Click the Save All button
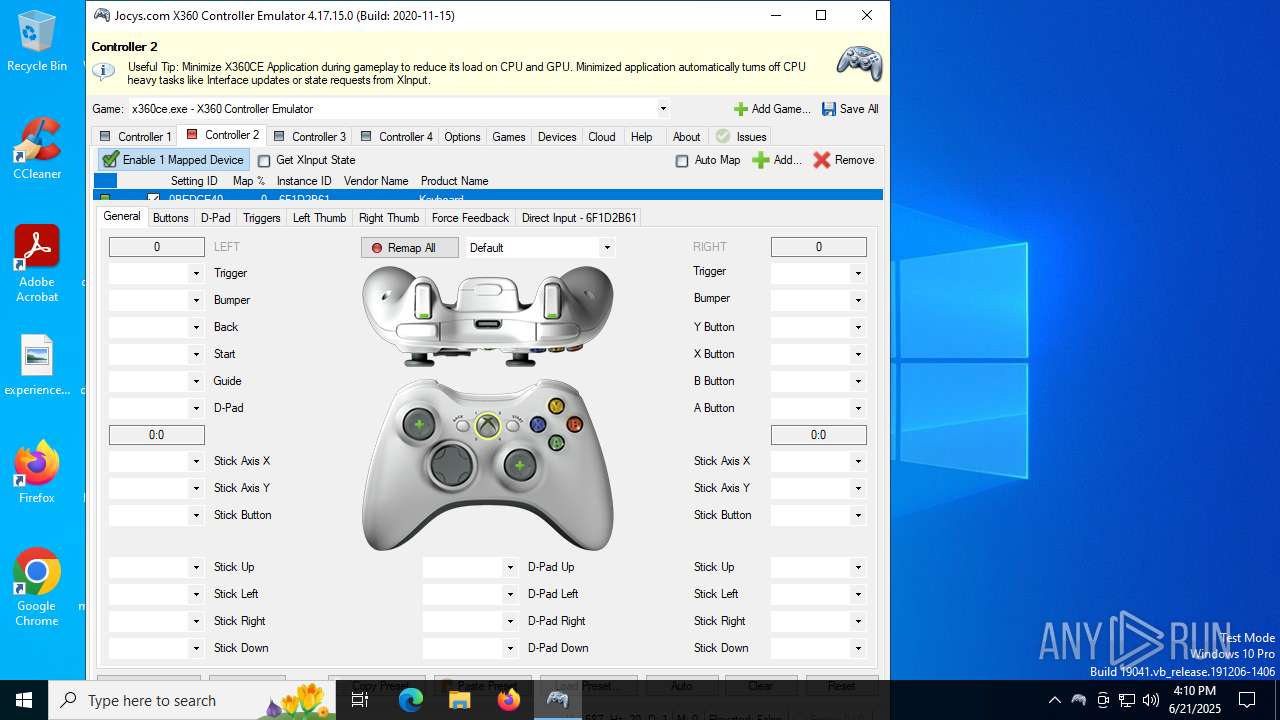This screenshot has width=1280, height=720. point(850,109)
